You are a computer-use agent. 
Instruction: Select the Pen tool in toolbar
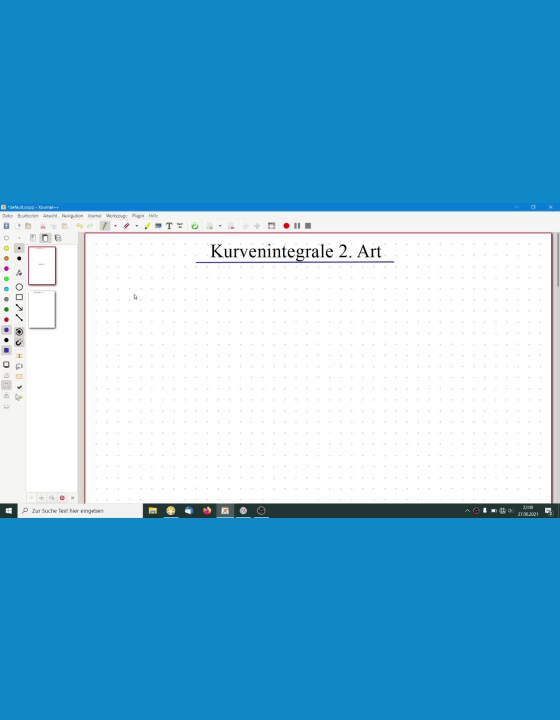[x=105, y=225]
